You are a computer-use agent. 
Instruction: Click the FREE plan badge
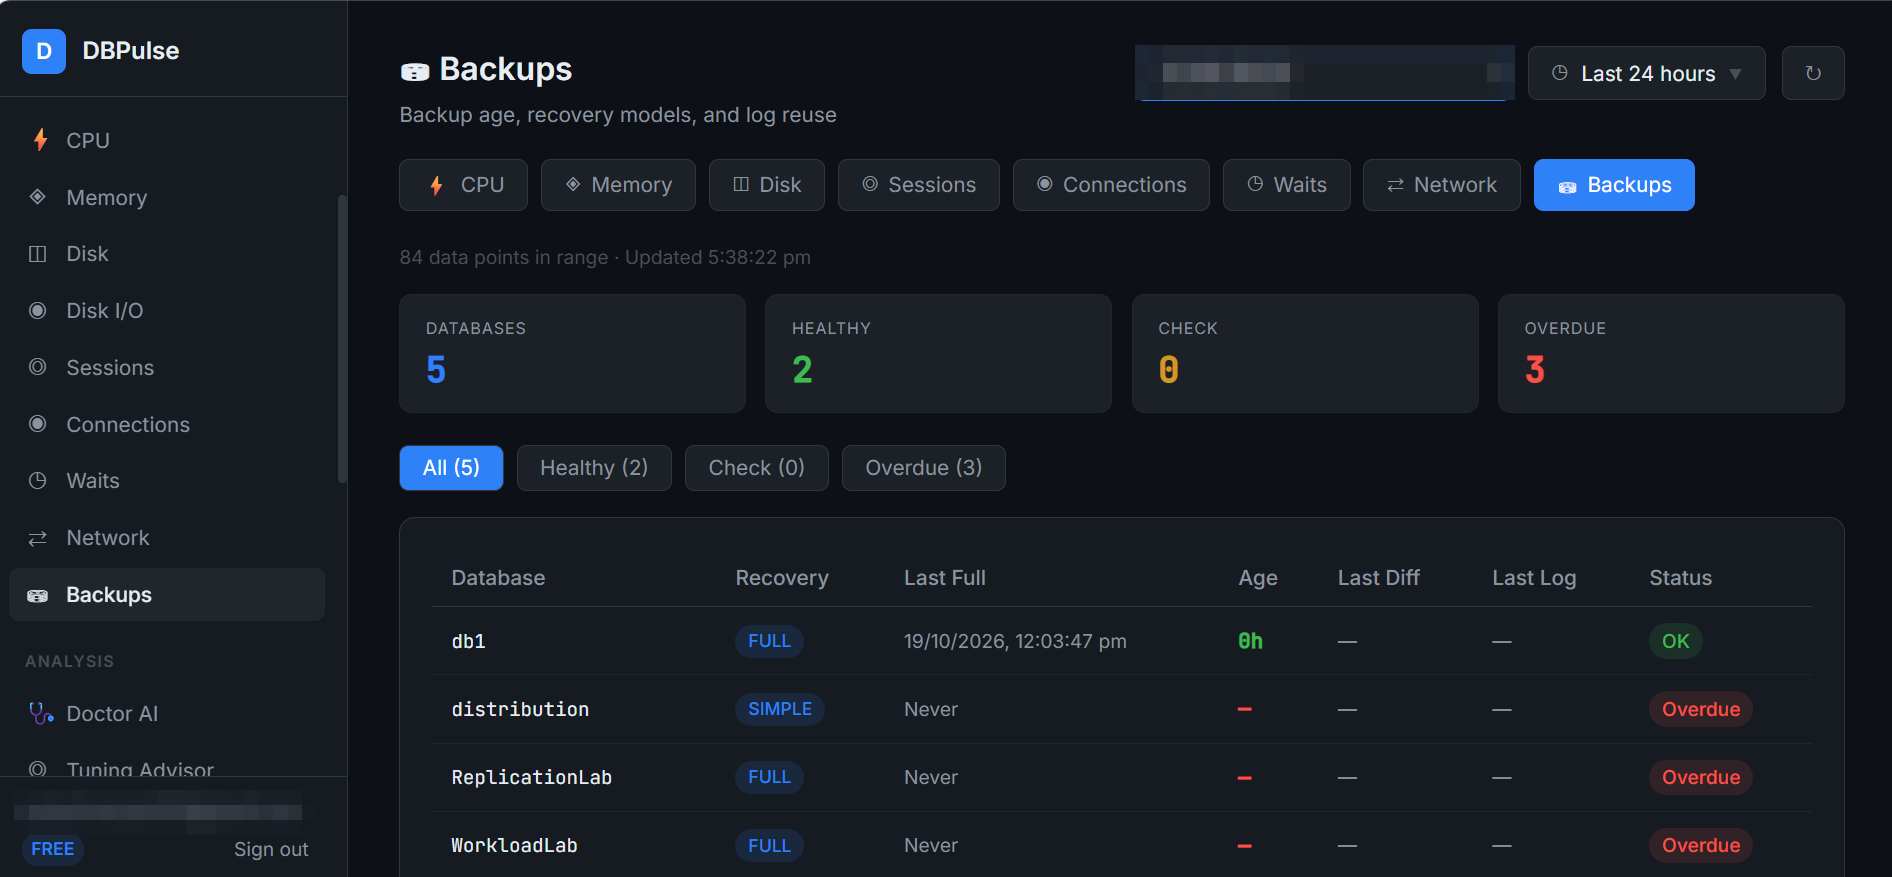53,849
